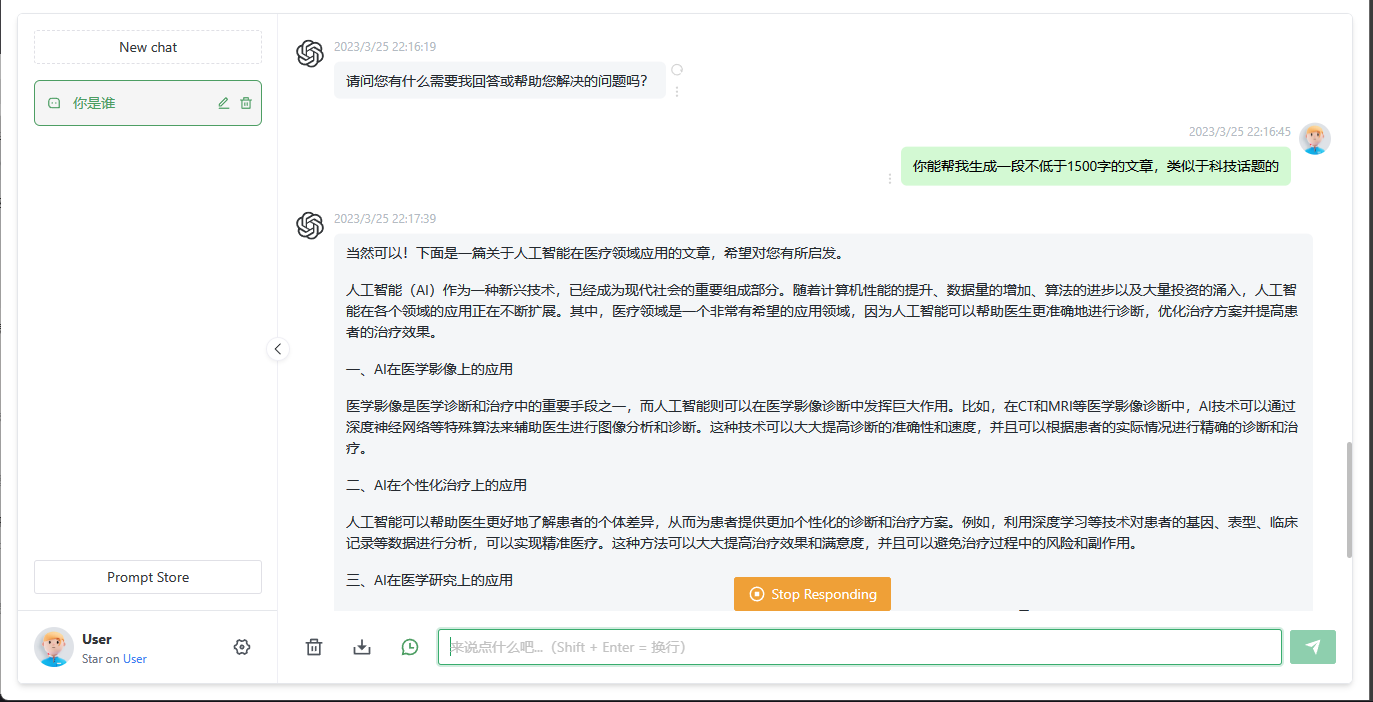Click the chat's vertical scrollbar thumb

[x=1349, y=500]
